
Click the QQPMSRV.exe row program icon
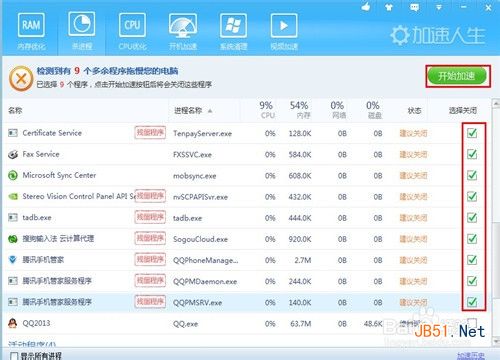click(13, 302)
